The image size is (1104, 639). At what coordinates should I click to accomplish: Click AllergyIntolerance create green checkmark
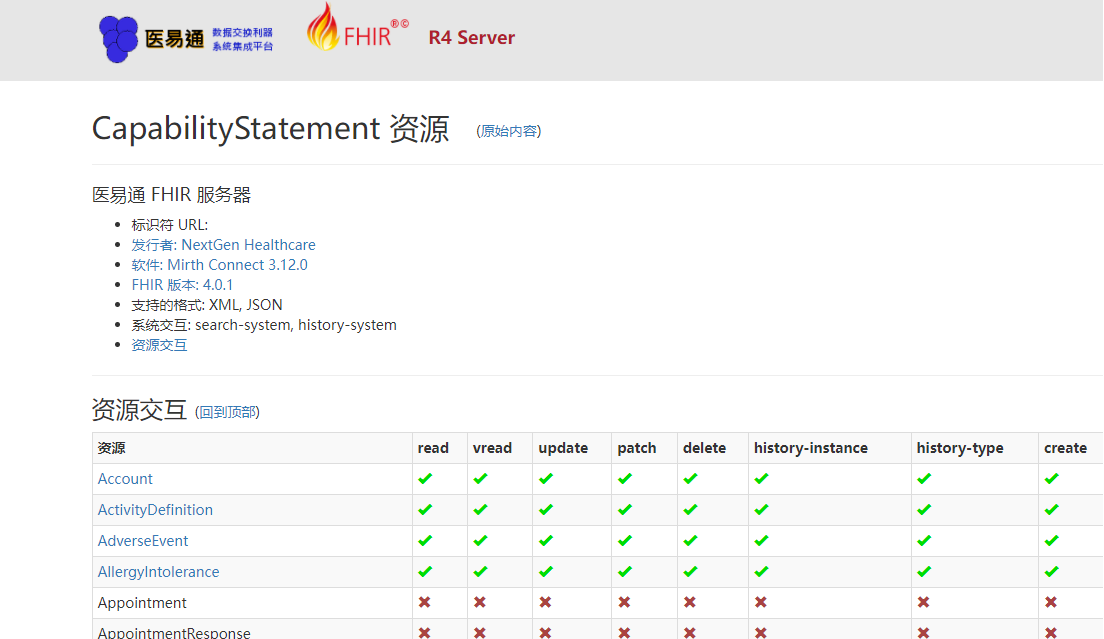point(1051,572)
